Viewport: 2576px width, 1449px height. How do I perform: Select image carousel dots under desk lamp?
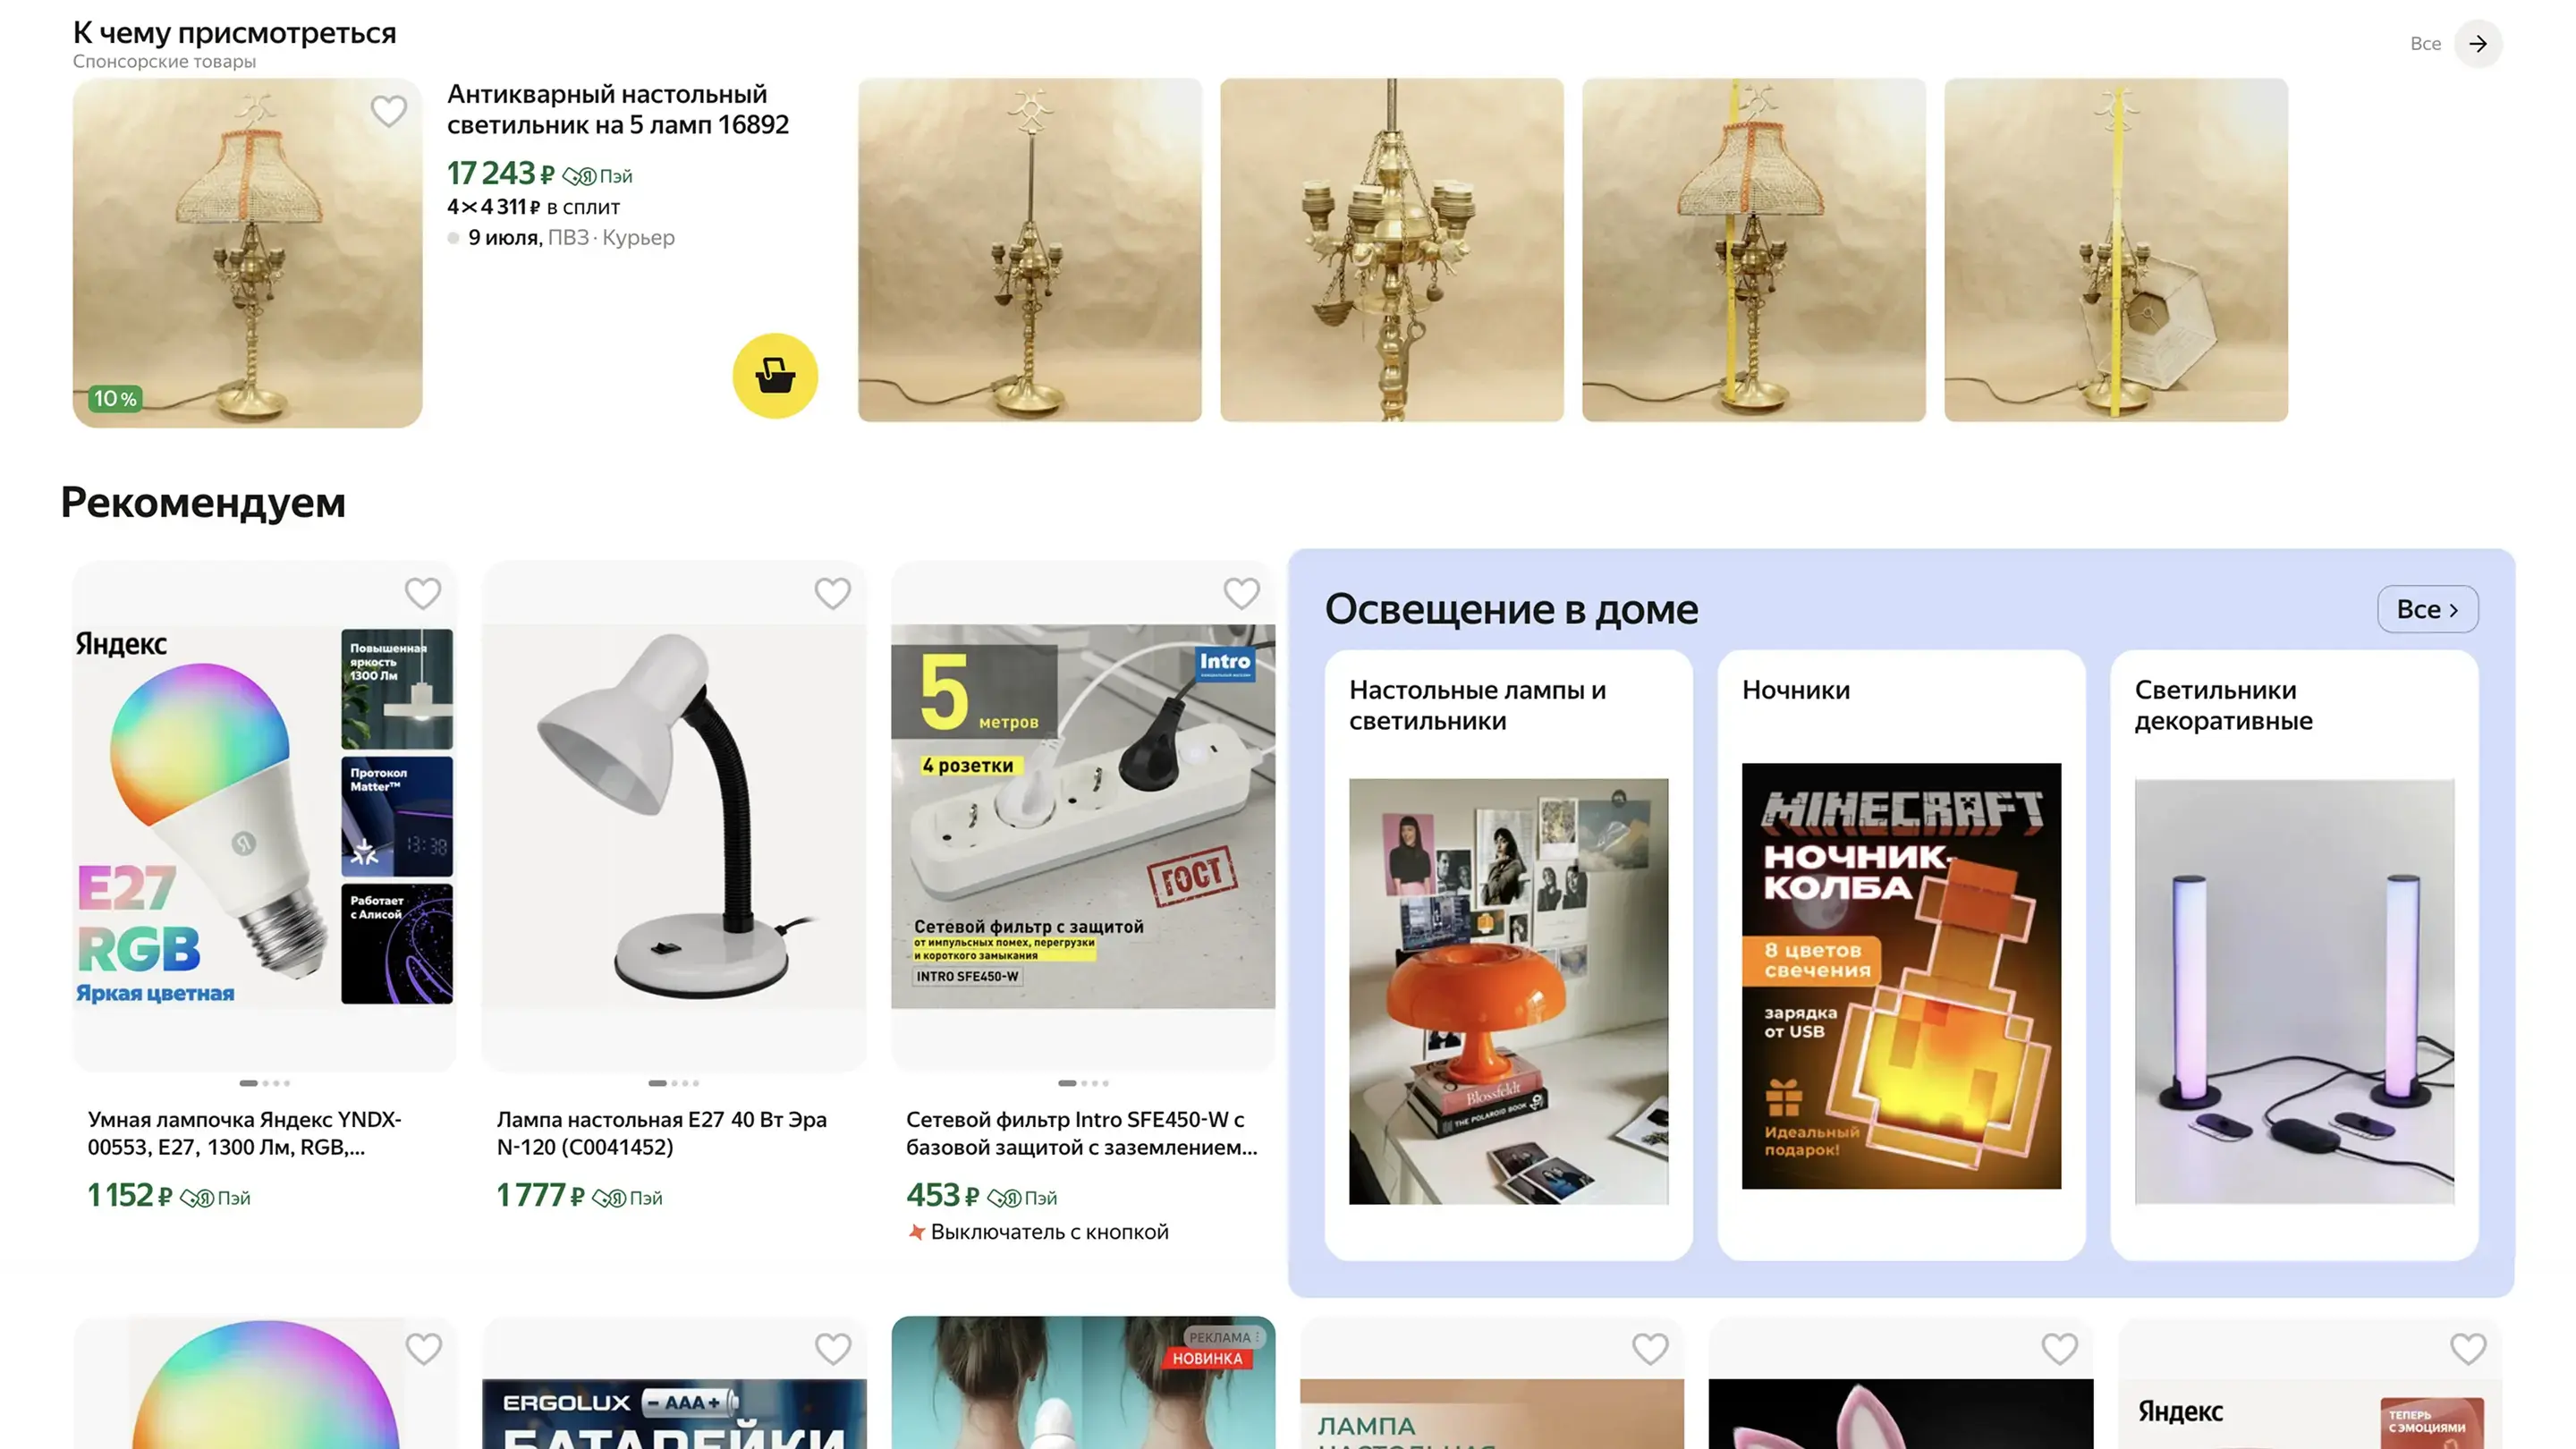(x=674, y=1083)
